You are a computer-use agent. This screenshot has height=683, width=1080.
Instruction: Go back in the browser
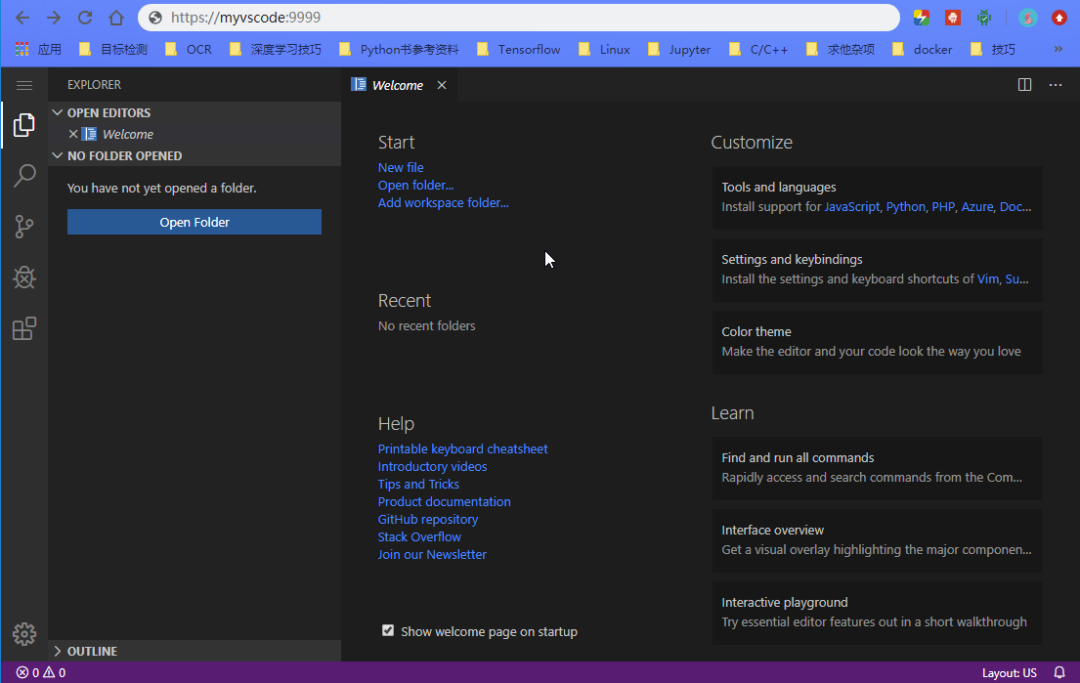(x=22, y=18)
